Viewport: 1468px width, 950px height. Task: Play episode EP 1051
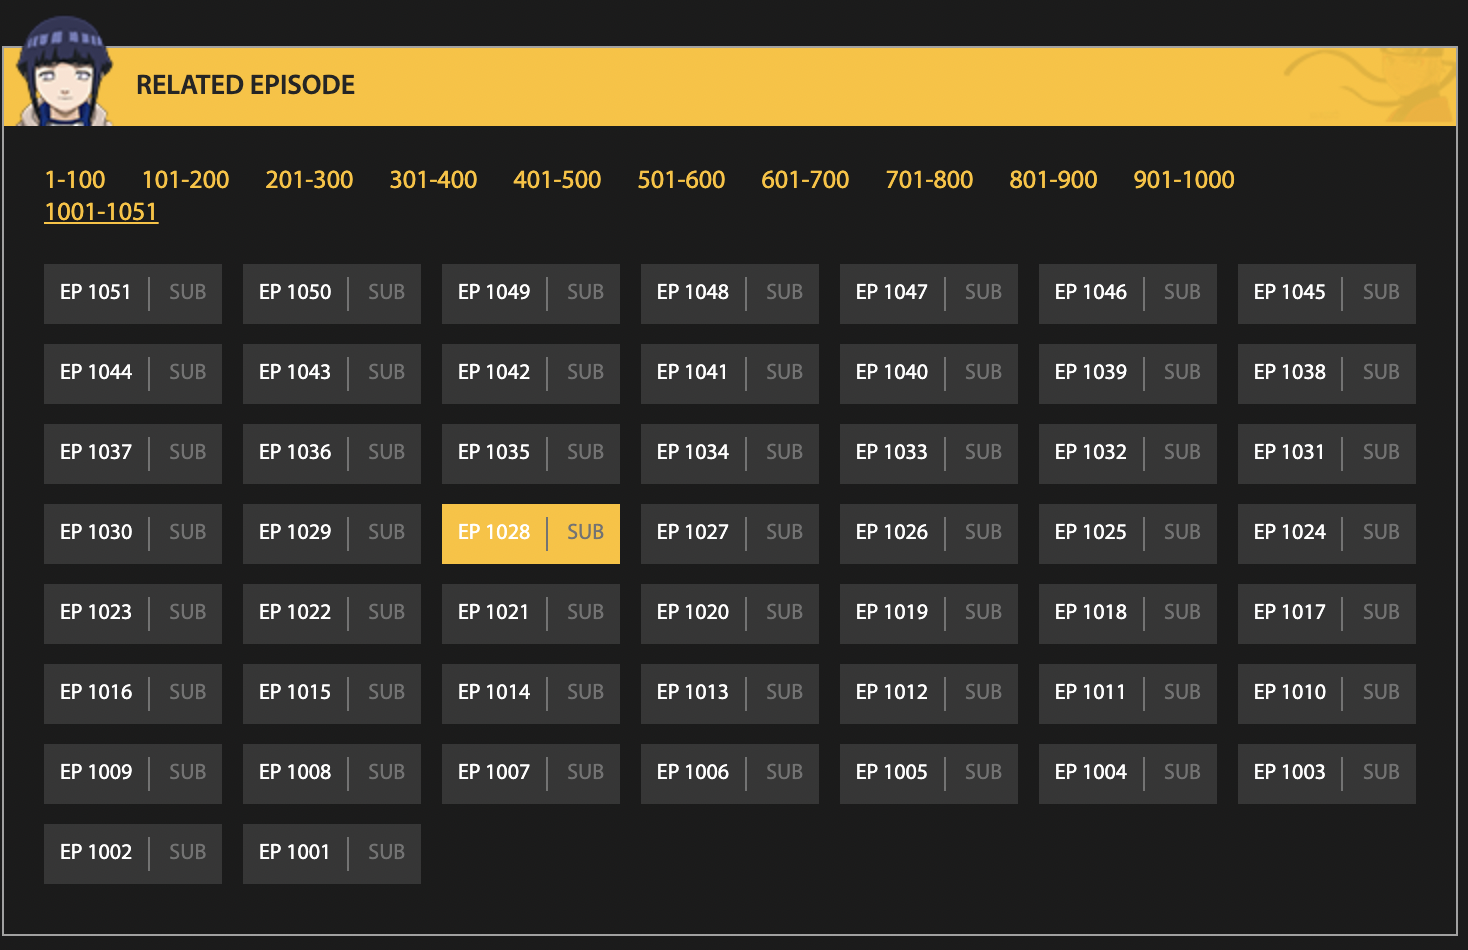coord(133,294)
